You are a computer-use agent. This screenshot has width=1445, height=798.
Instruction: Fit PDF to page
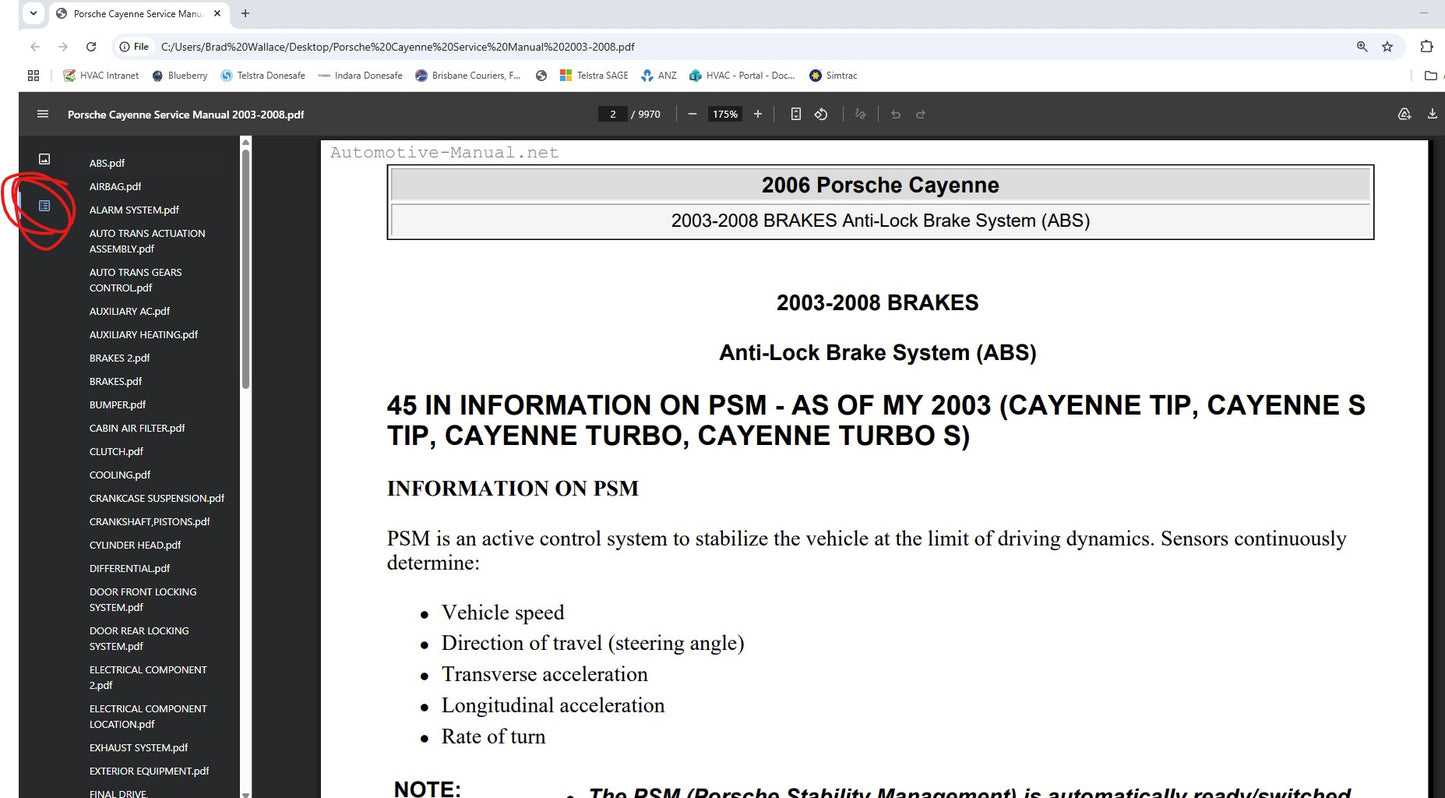coord(796,114)
